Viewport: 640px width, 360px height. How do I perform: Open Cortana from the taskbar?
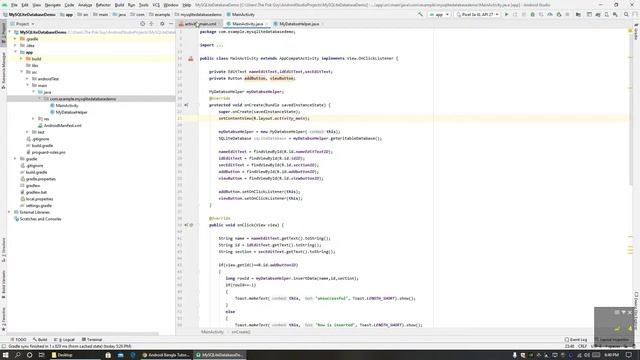click(x=29, y=355)
